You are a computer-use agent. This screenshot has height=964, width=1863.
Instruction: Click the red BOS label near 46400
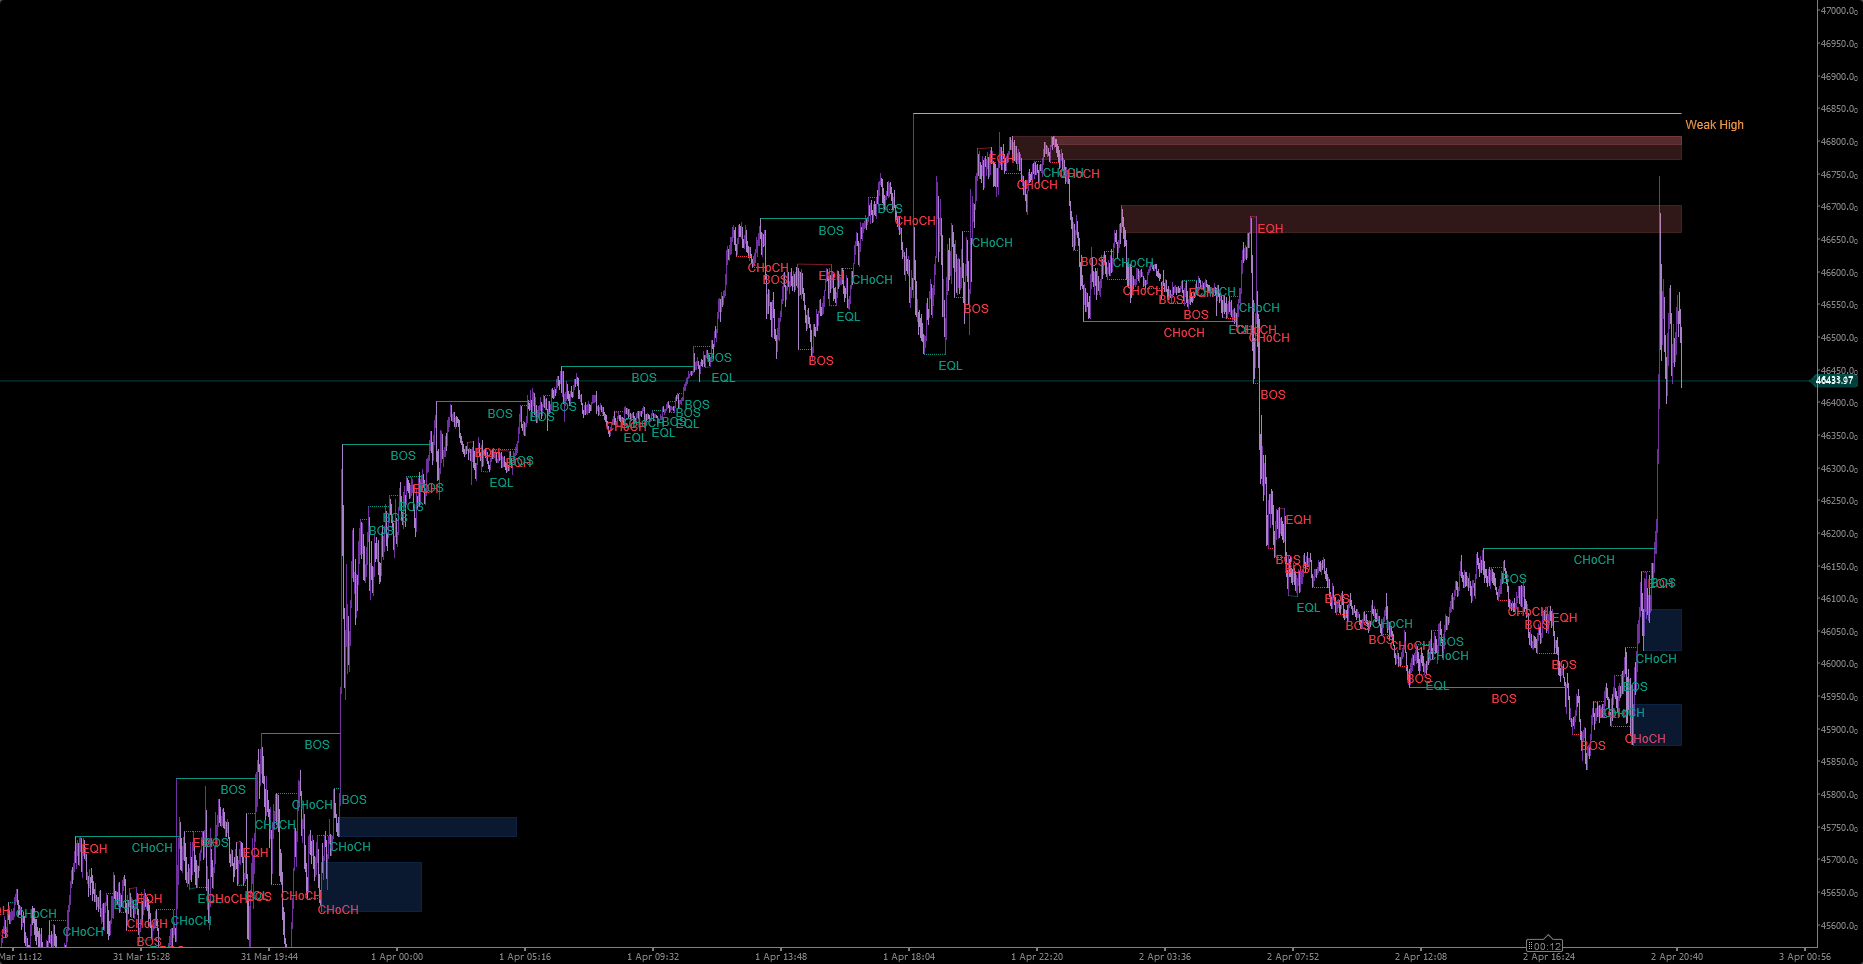tap(1273, 395)
